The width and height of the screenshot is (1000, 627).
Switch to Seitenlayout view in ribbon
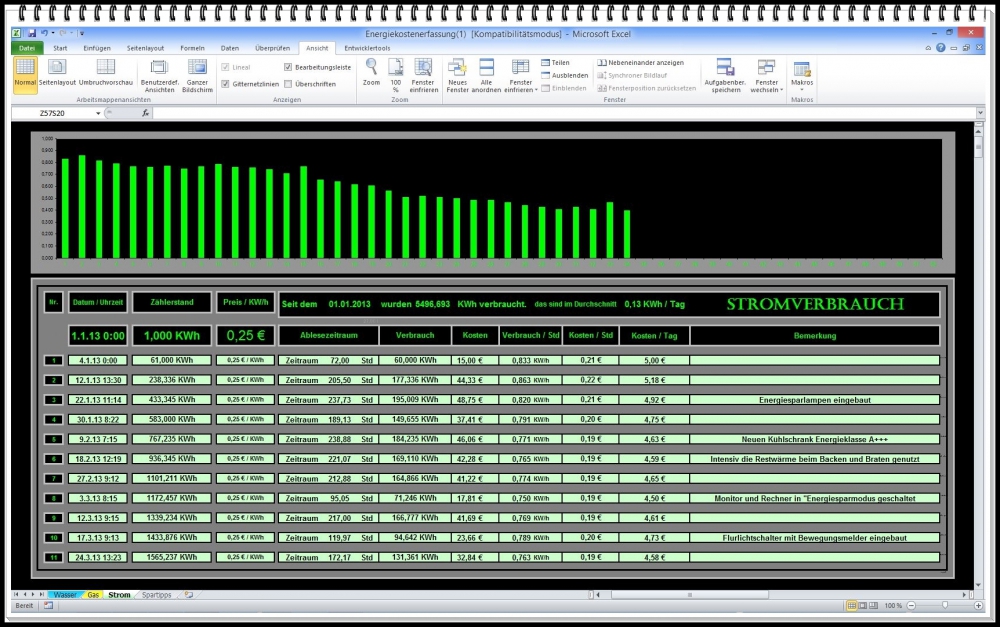point(57,72)
